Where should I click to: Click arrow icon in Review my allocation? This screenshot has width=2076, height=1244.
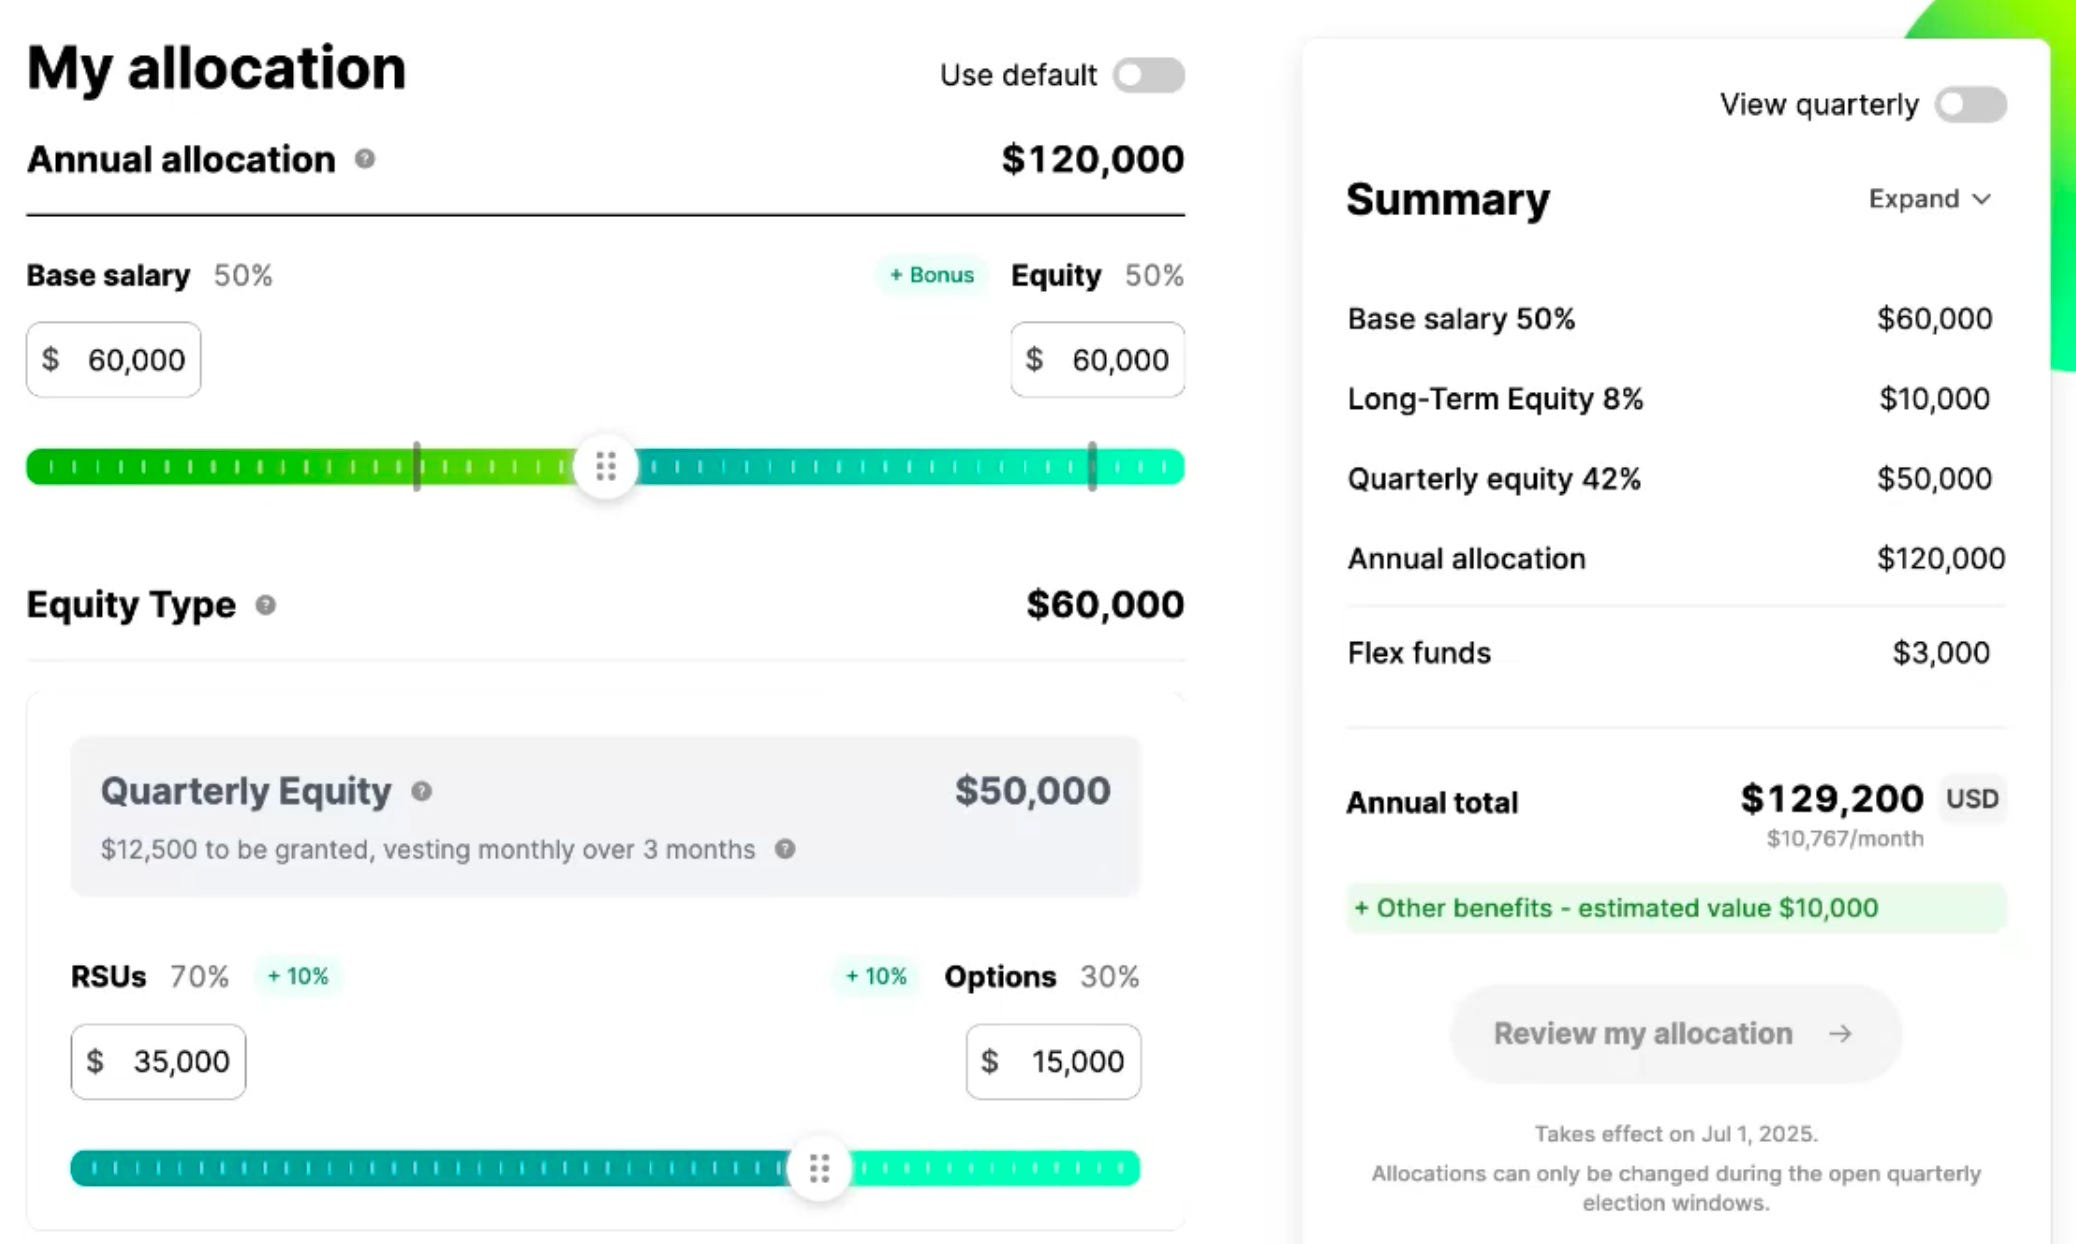(1840, 1033)
